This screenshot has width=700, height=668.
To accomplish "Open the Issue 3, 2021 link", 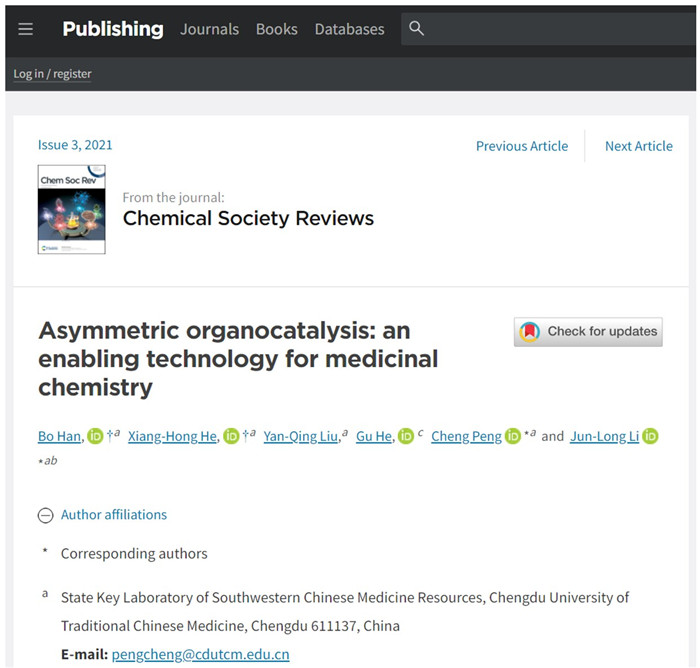I will [75, 145].
